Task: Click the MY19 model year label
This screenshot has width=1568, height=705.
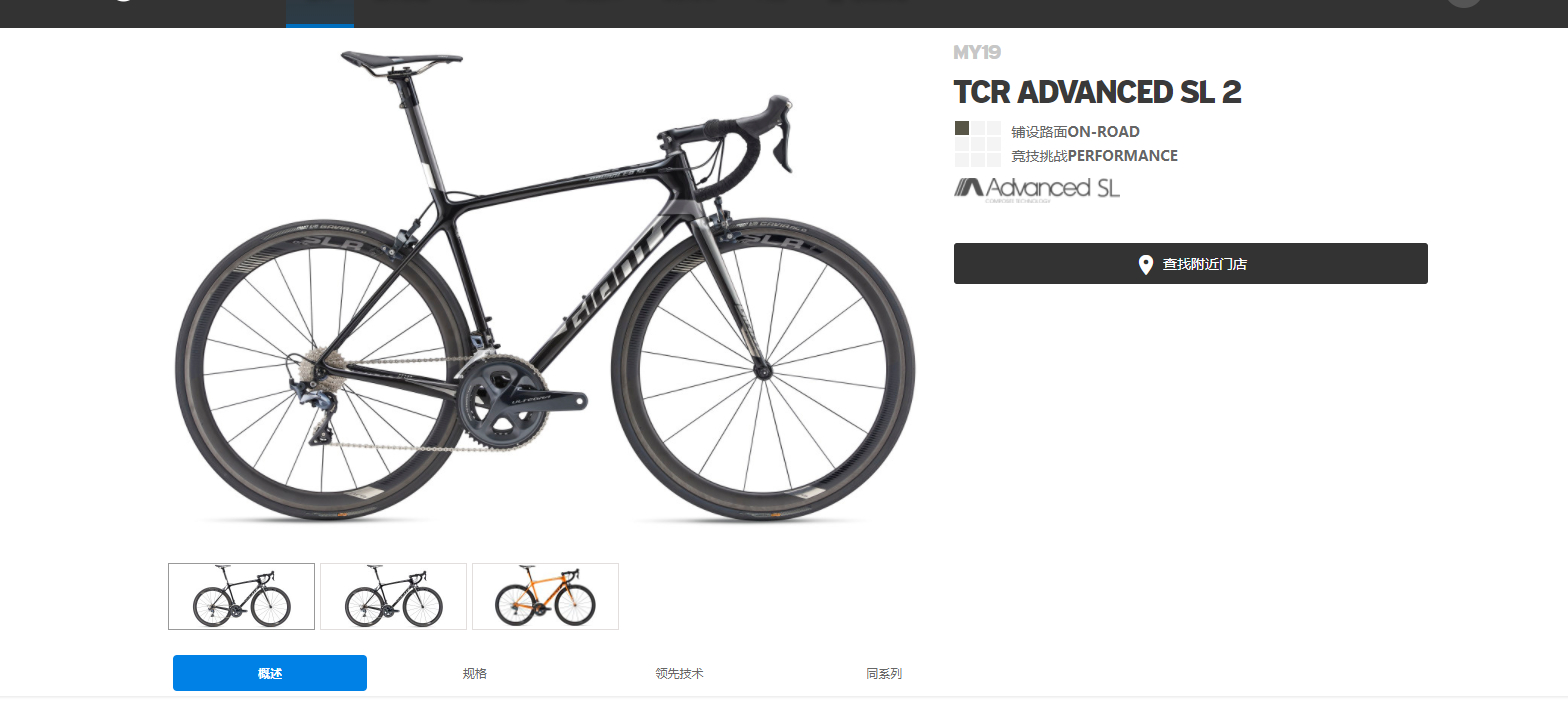Action: pyautogui.click(x=977, y=53)
